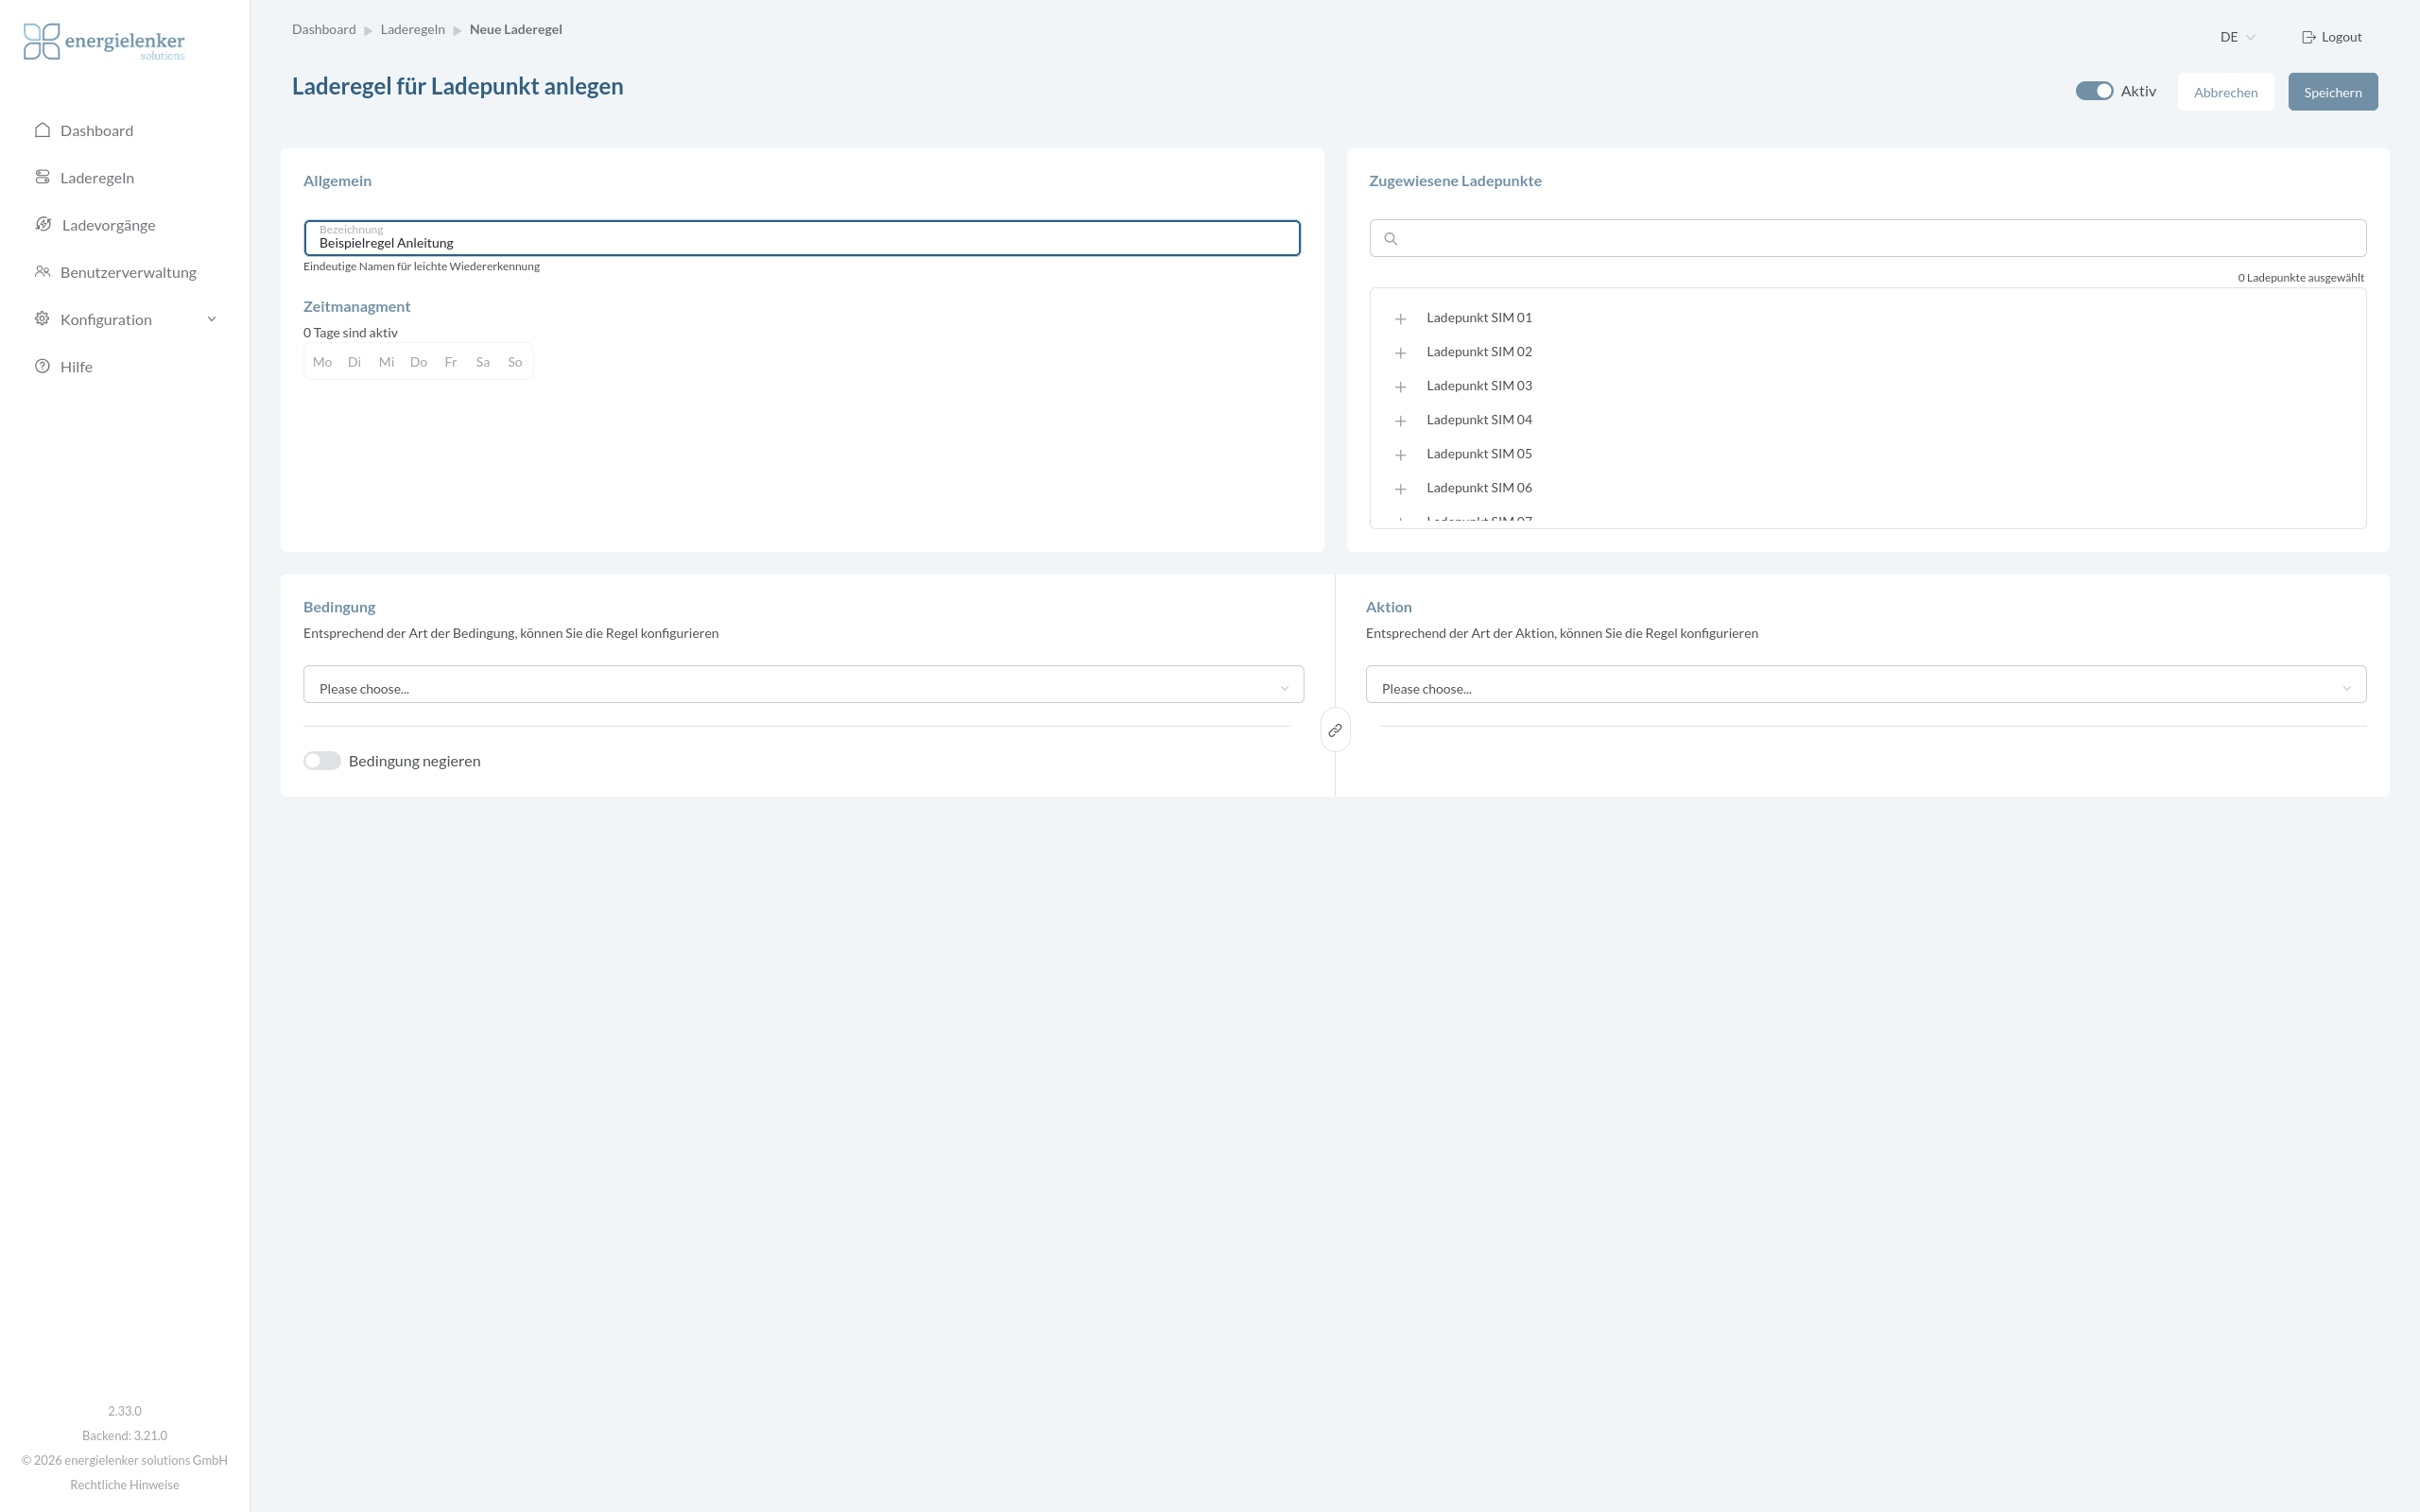2420x1512 pixels.
Task: Click inside the Ladepunkte search field
Action: [1867, 238]
